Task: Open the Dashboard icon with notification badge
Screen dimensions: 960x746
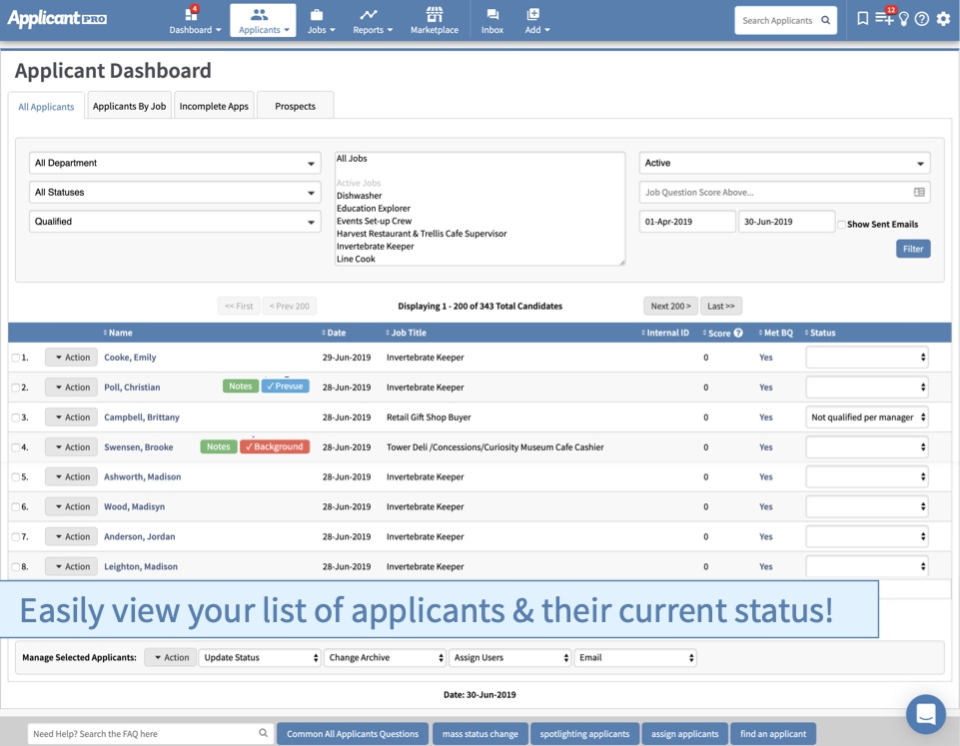Action: click(190, 15)
